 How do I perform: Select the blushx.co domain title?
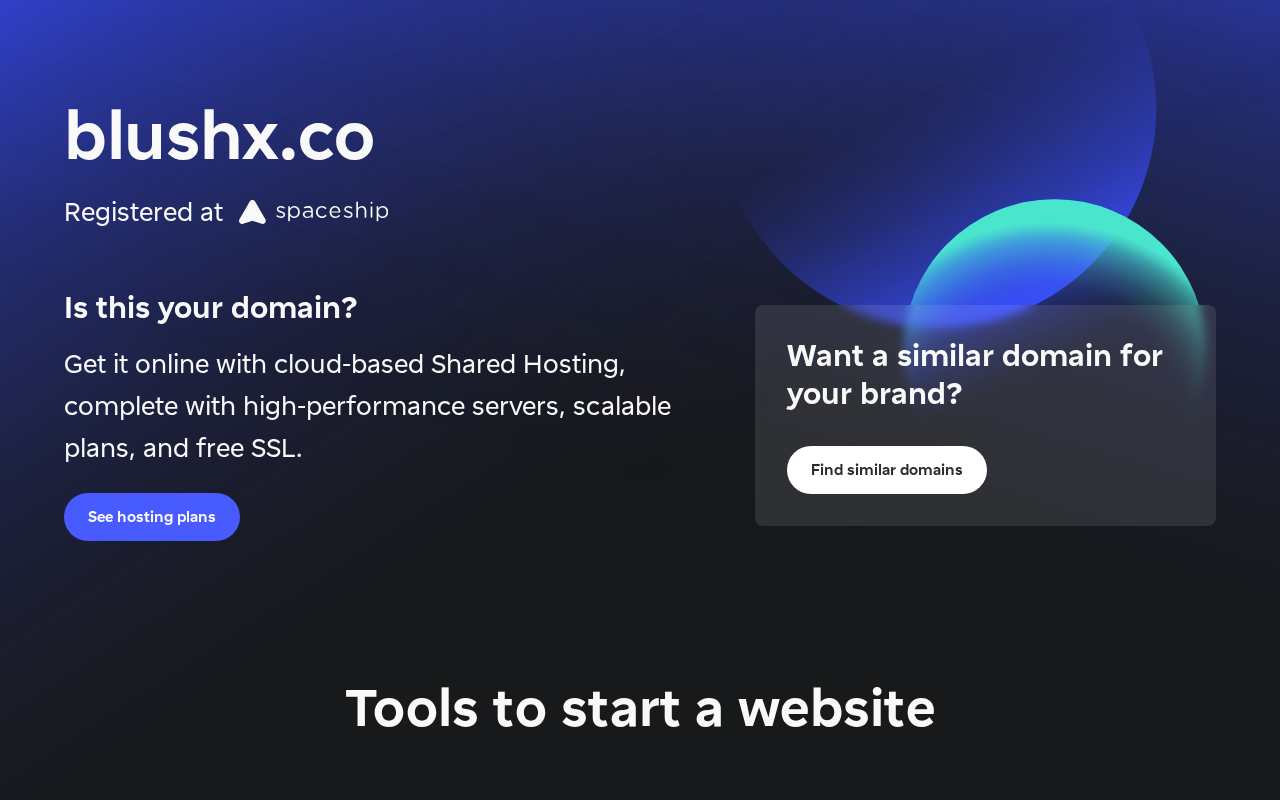(x=219, y=137)
